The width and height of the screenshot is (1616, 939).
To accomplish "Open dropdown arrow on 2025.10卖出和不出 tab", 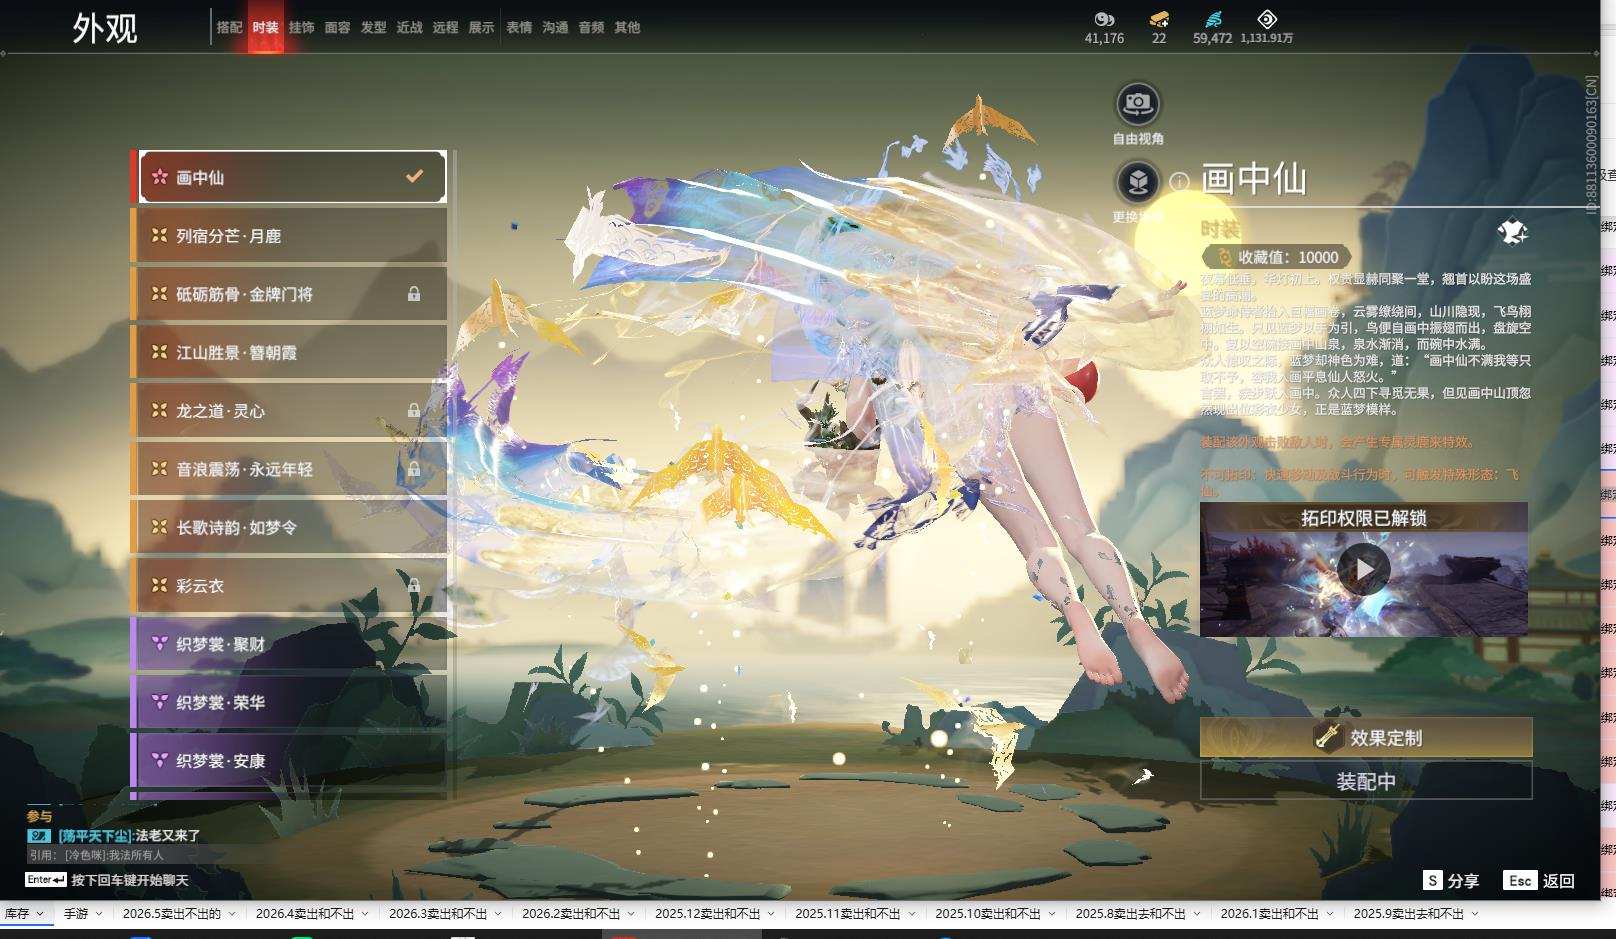I will (x=1050, y=914).
